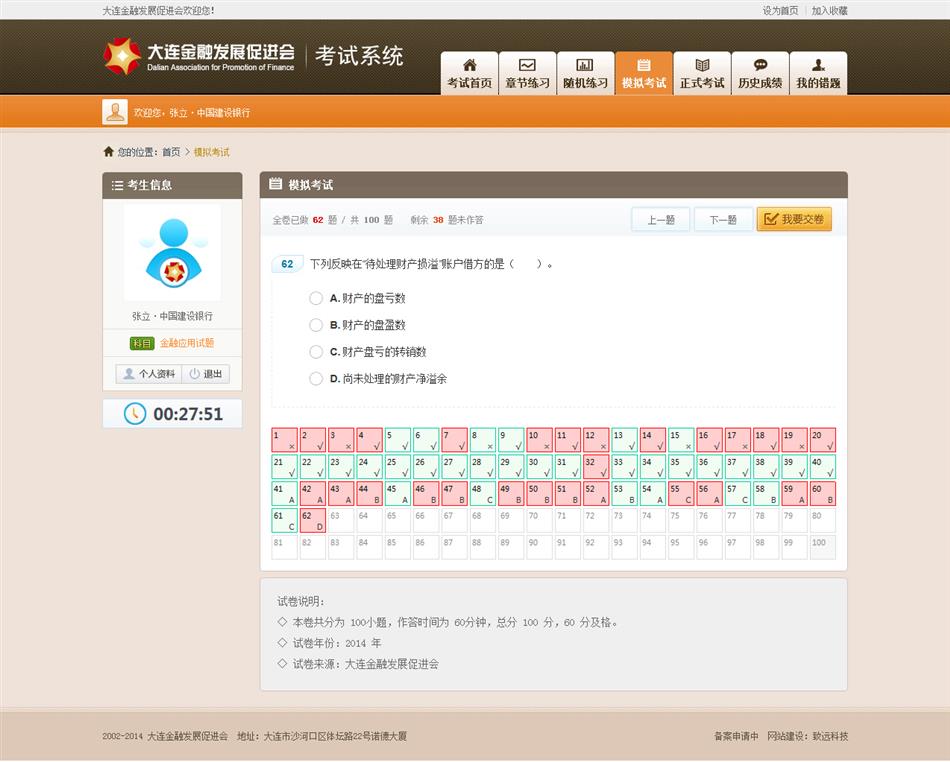Go to previous question with 上一题
Viewport: 950px width, 762px height.
tap(660, 220)
